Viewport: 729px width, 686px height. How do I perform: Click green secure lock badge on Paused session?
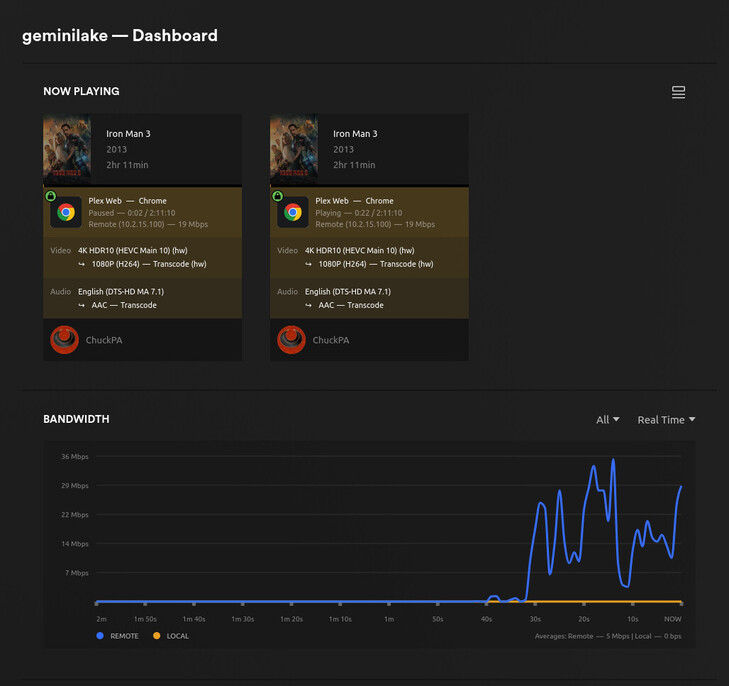click(51, 196)
